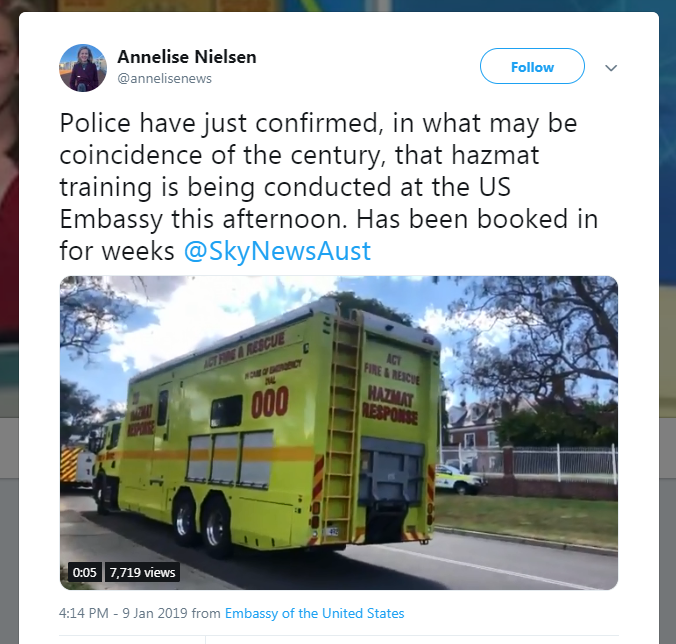Expand the tweet options chevron
This screenshot has width=676, height=644.
tap(611, 68)
